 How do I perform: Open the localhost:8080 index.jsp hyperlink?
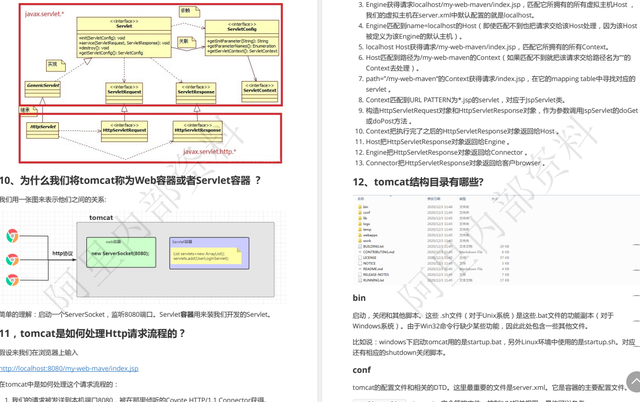(x=69, y=368)
